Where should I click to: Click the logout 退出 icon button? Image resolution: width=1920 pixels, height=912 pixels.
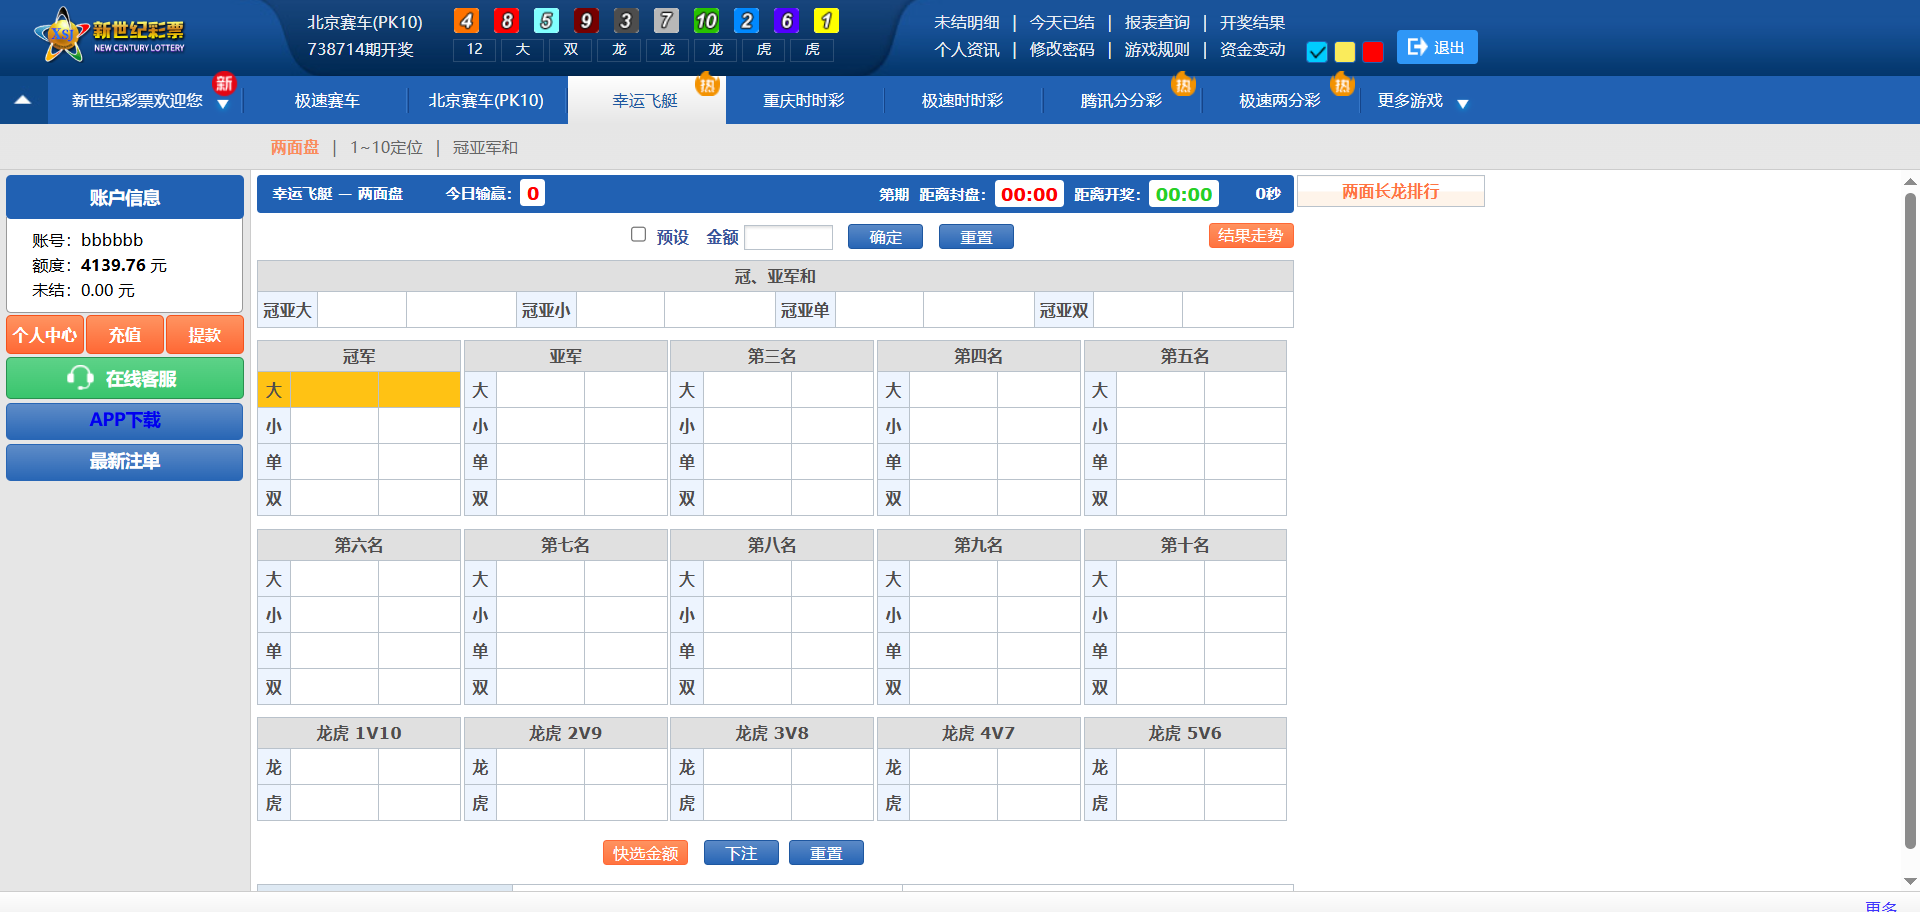[x=1436, y=47]
